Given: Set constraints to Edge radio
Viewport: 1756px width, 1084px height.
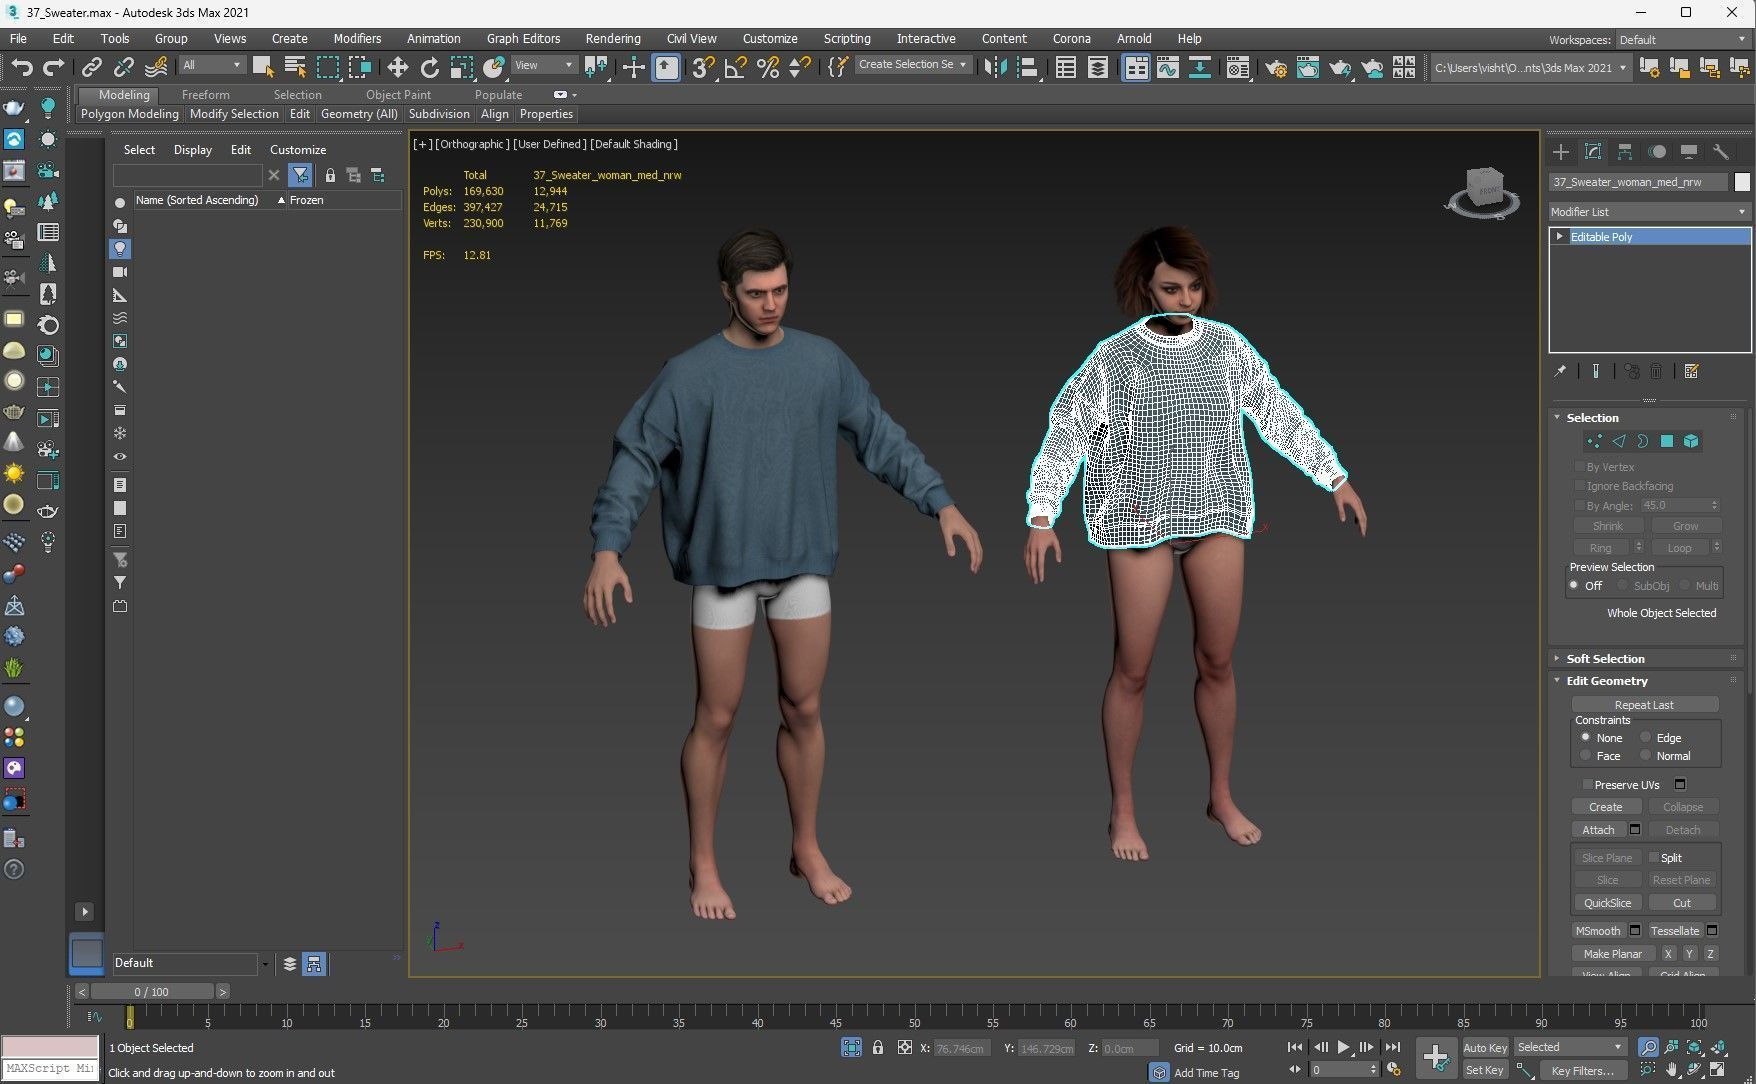Looking at the screenshot, I should [1645, 737].
